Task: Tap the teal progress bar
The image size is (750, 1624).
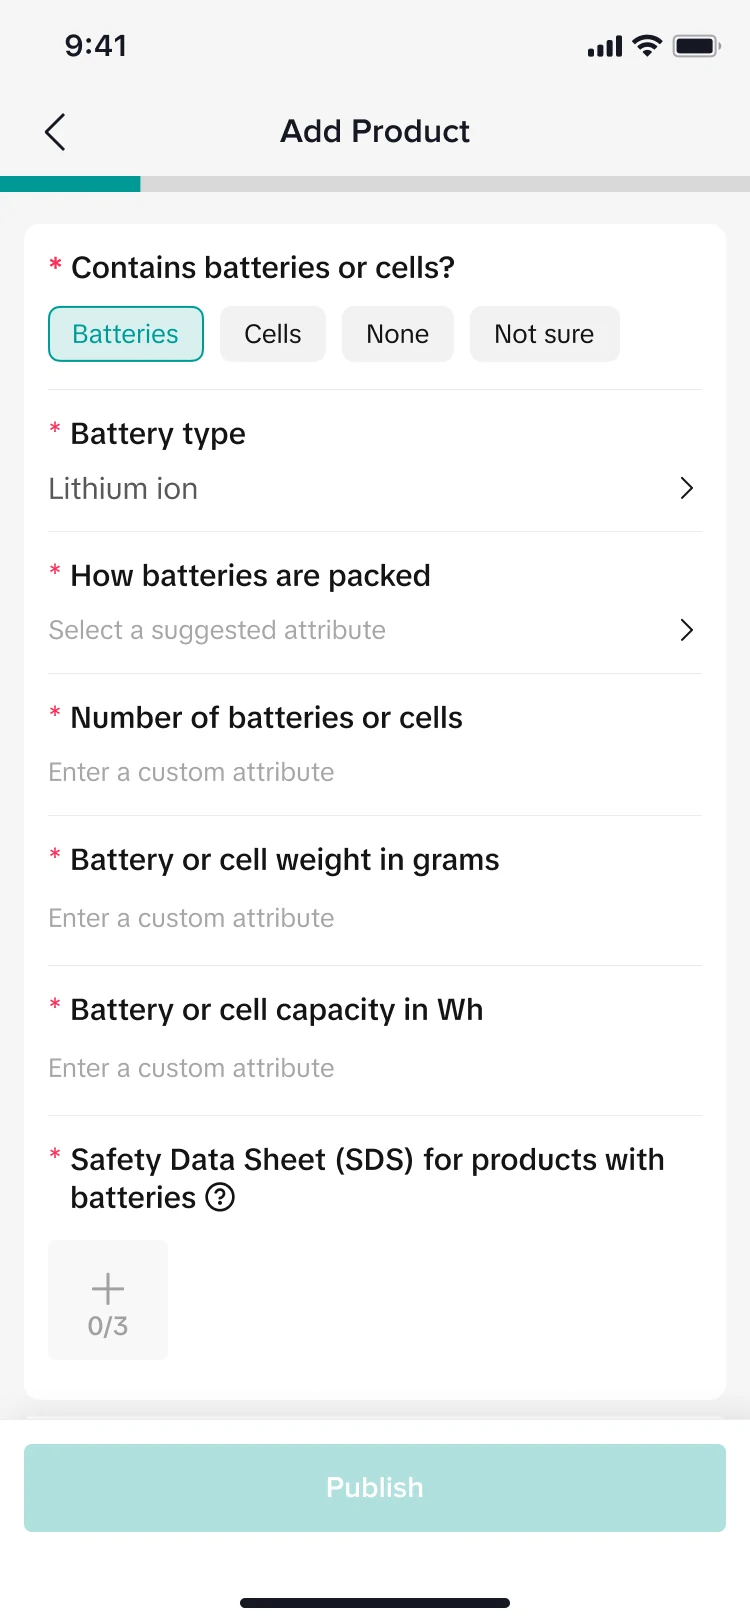Action: (70, 184)
